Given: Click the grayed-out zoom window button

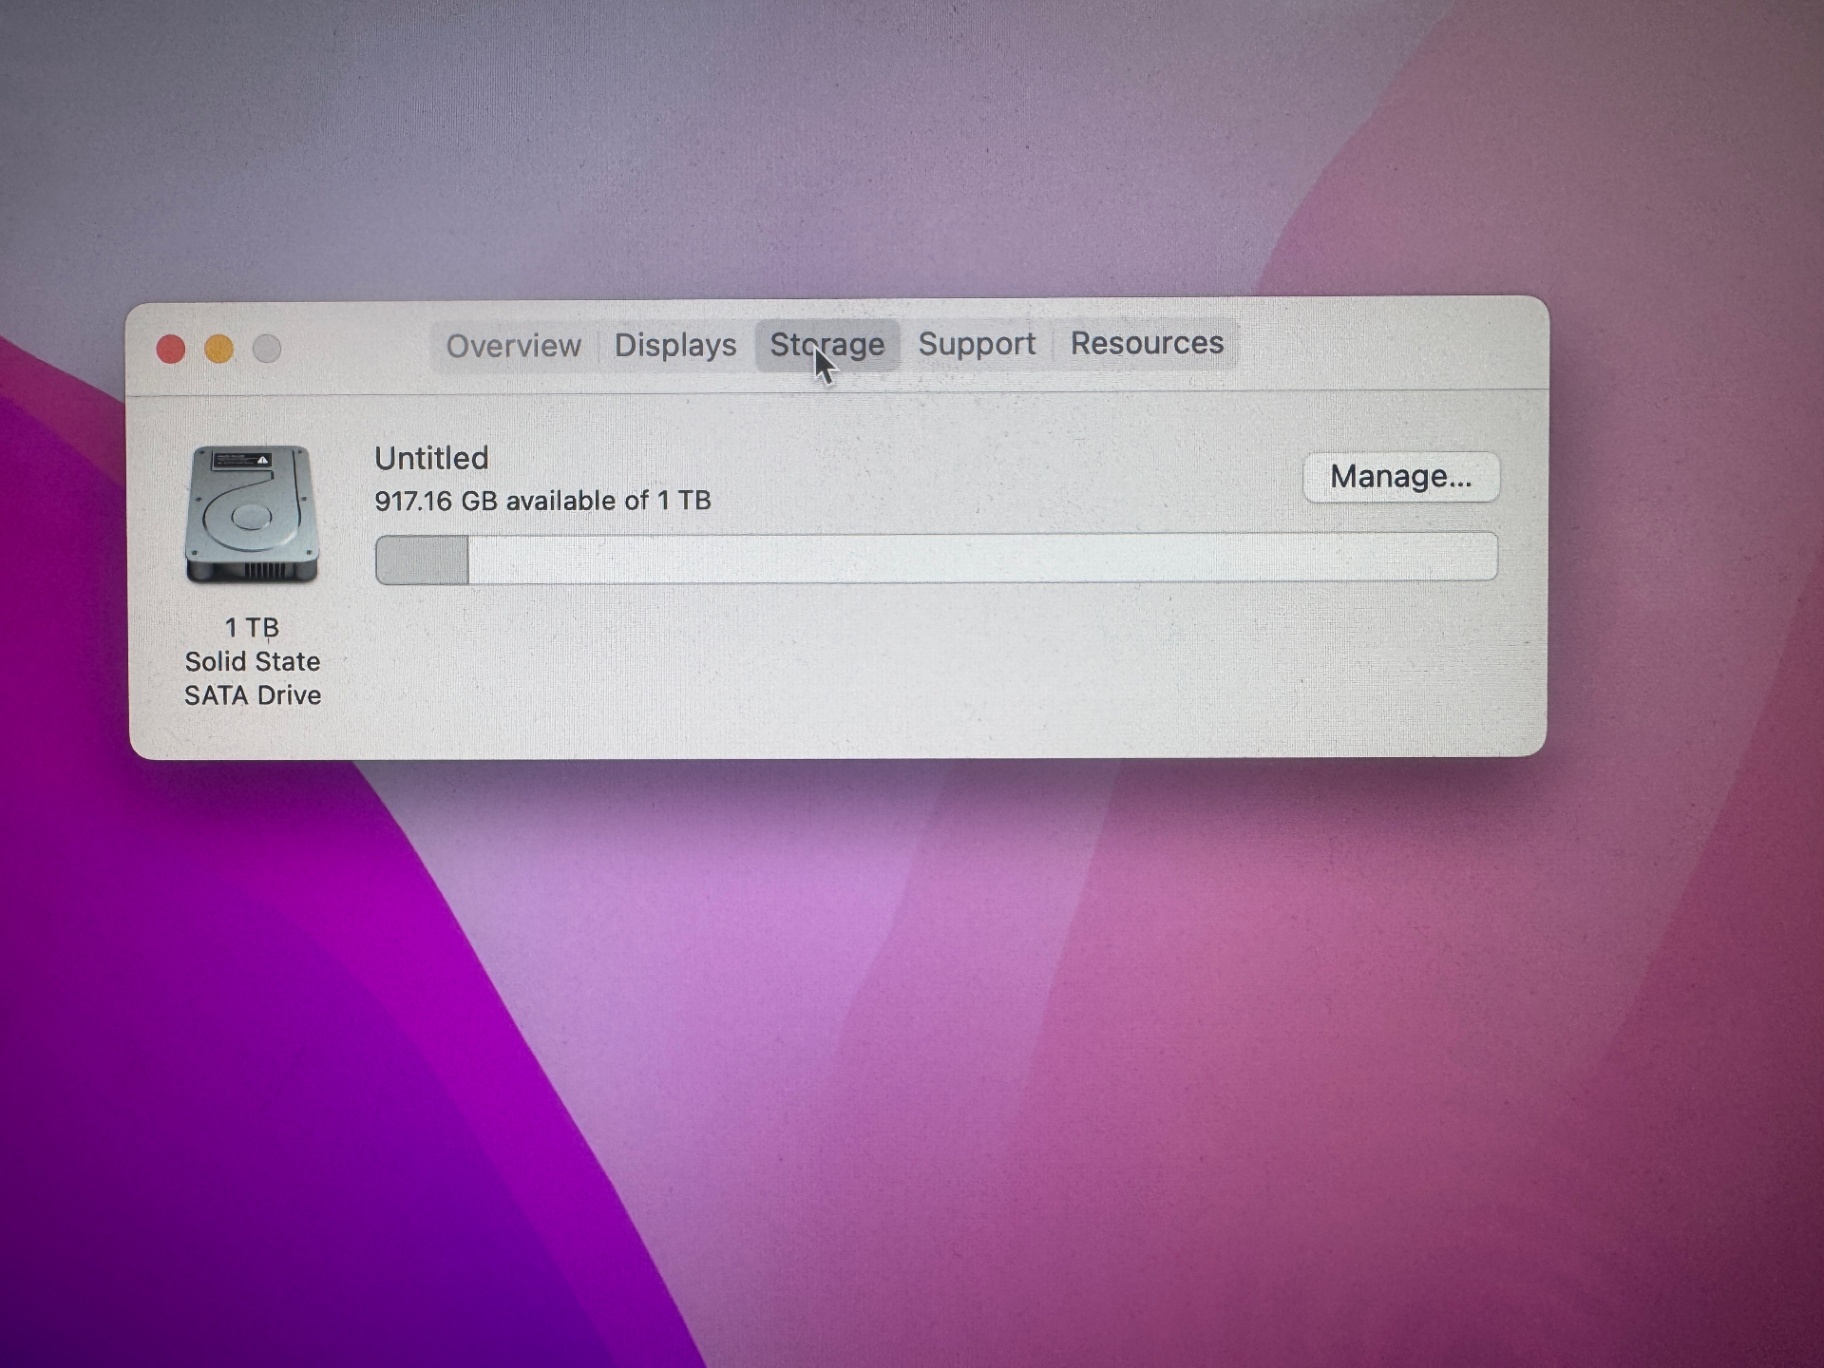Looking at the screenshot, I should (267, 349).
